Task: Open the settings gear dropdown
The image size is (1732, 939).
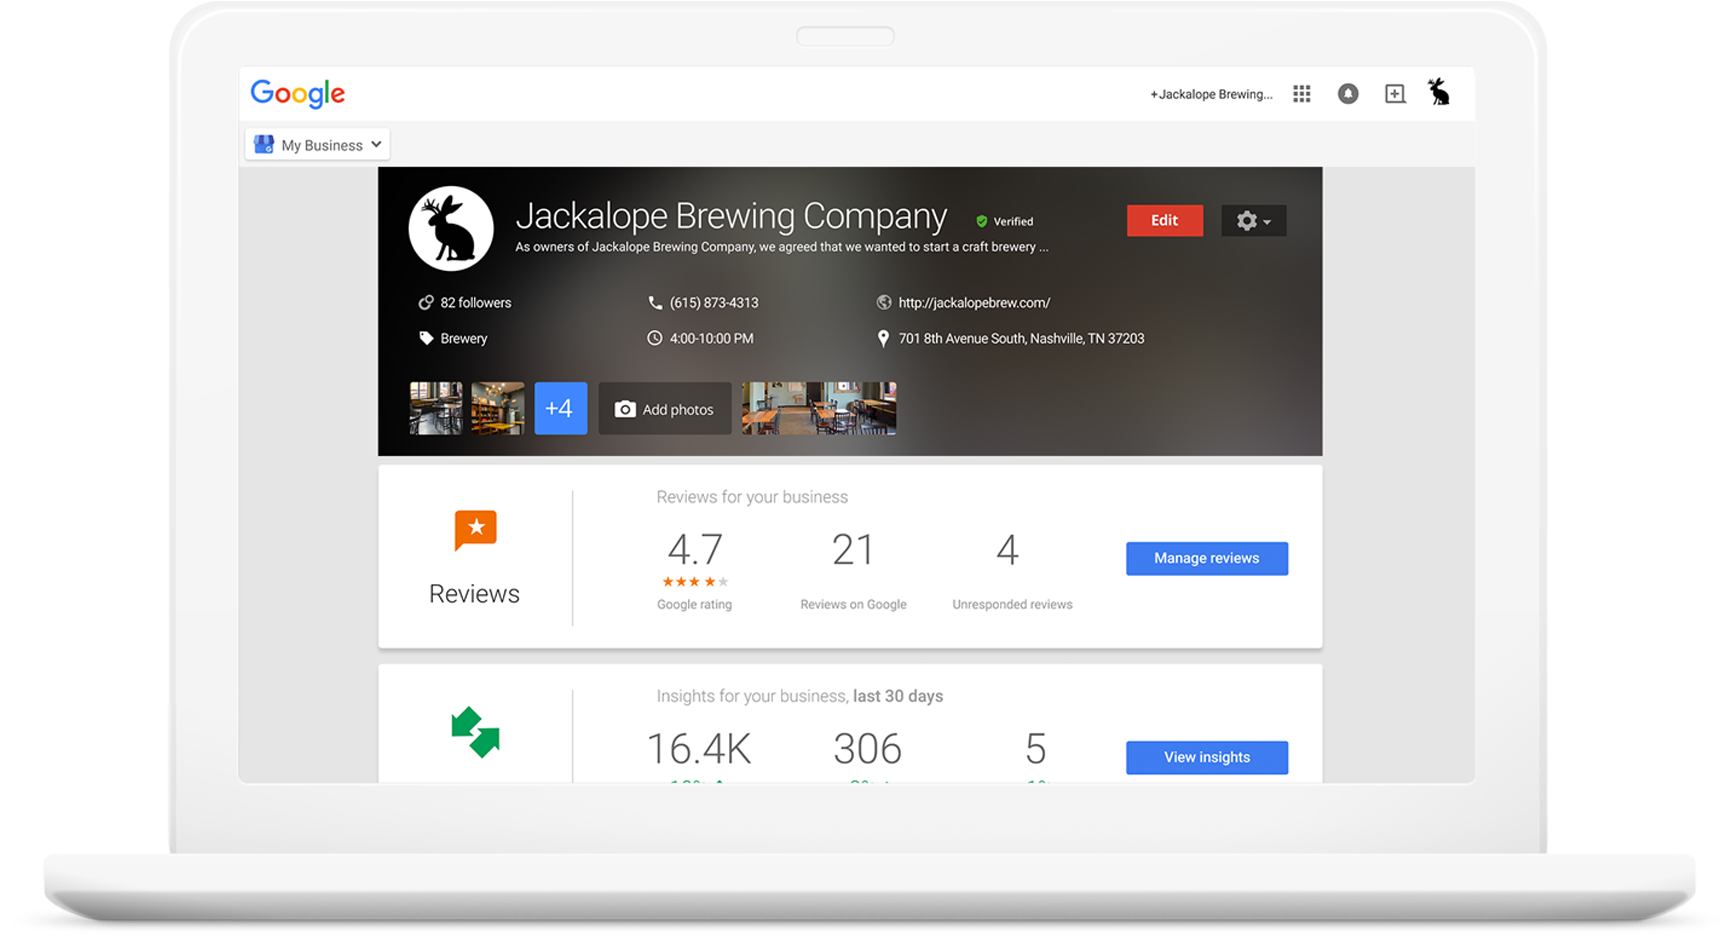Action: click(1253, 221)
